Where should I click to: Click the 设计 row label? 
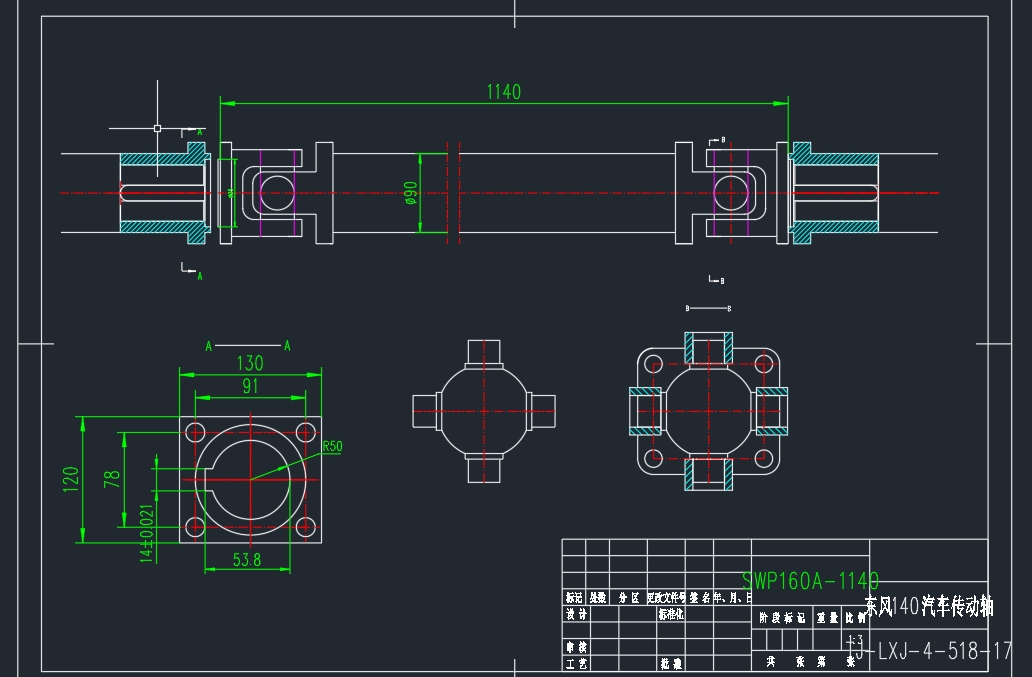(x=577, y=614)
